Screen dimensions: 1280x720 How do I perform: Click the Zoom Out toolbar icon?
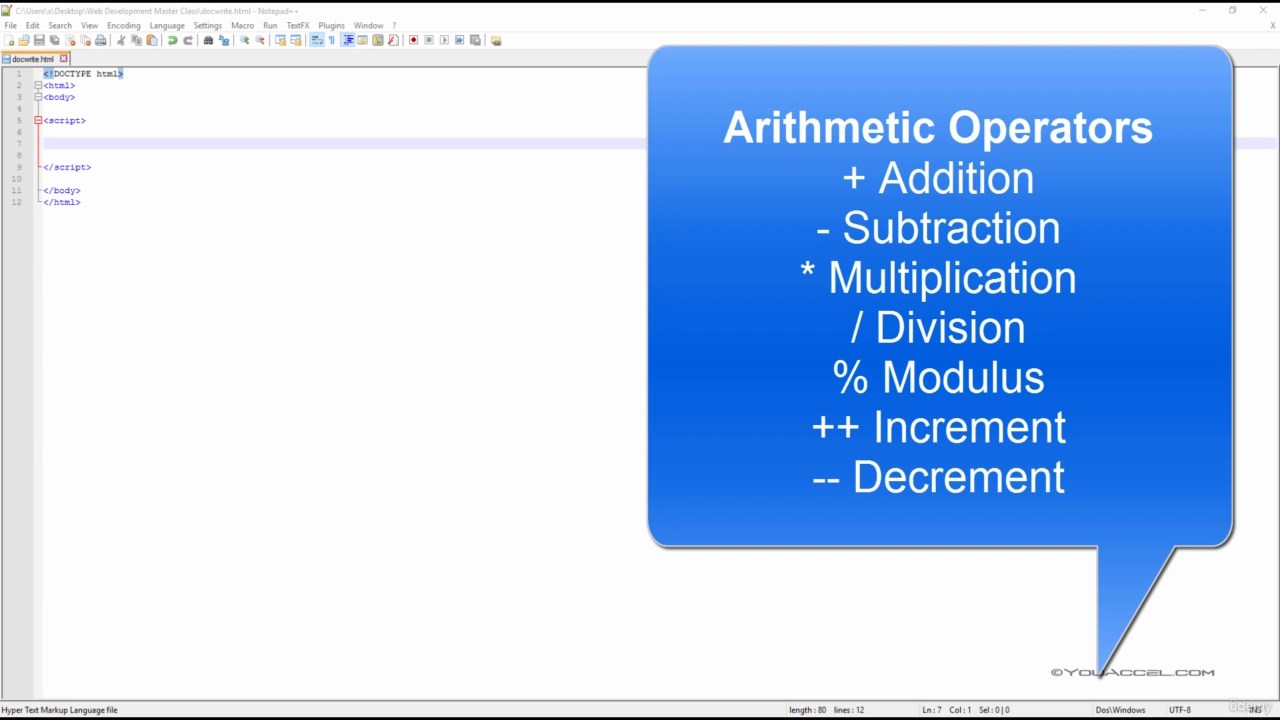pos(259,40)
